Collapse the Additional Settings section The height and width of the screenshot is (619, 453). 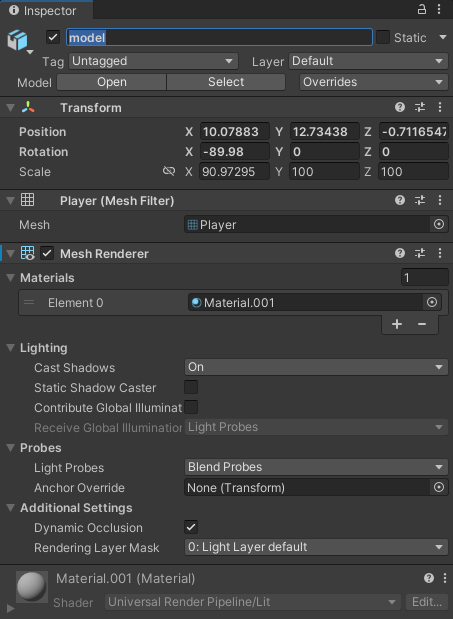point(11,508)
